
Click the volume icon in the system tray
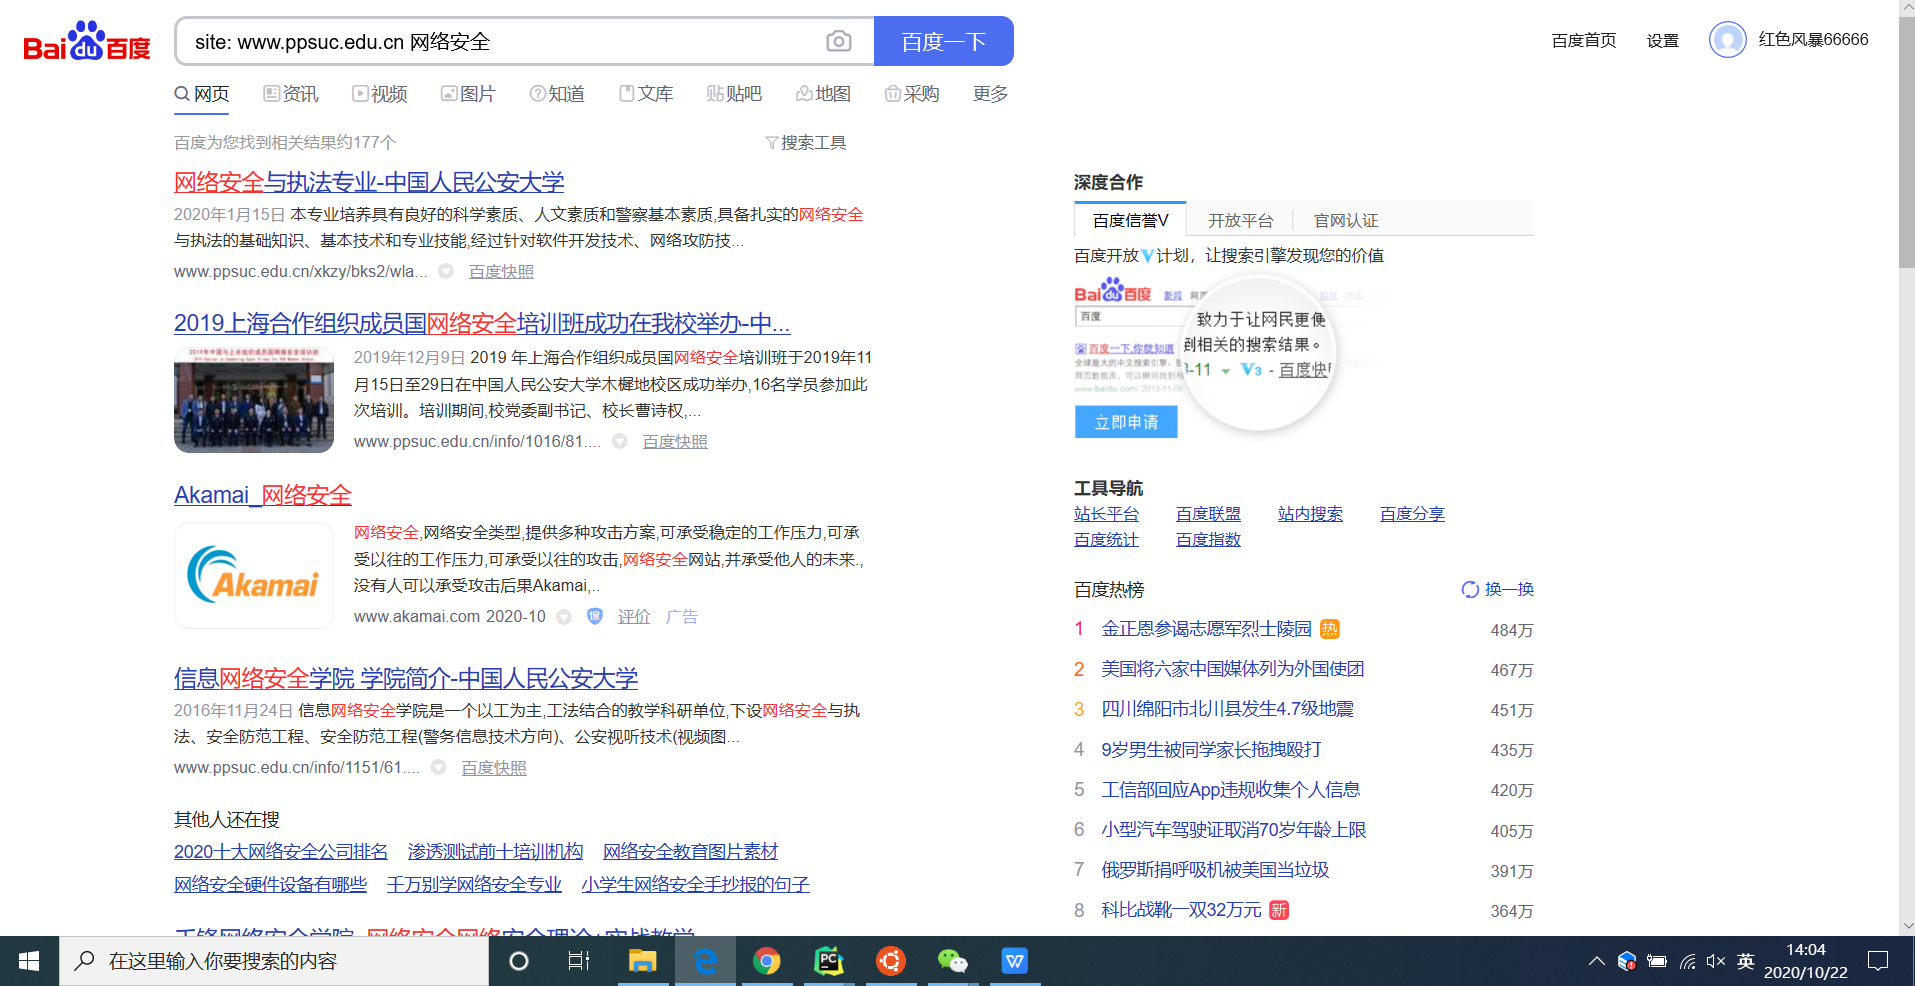(1716, 961)
